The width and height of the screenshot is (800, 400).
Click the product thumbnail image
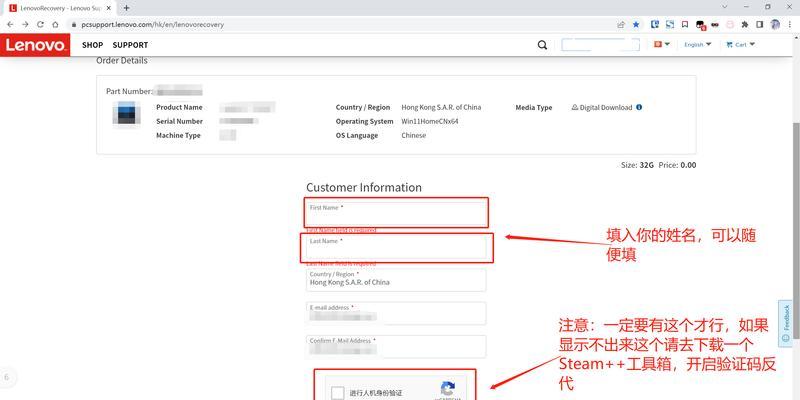[x=127, y=113]
